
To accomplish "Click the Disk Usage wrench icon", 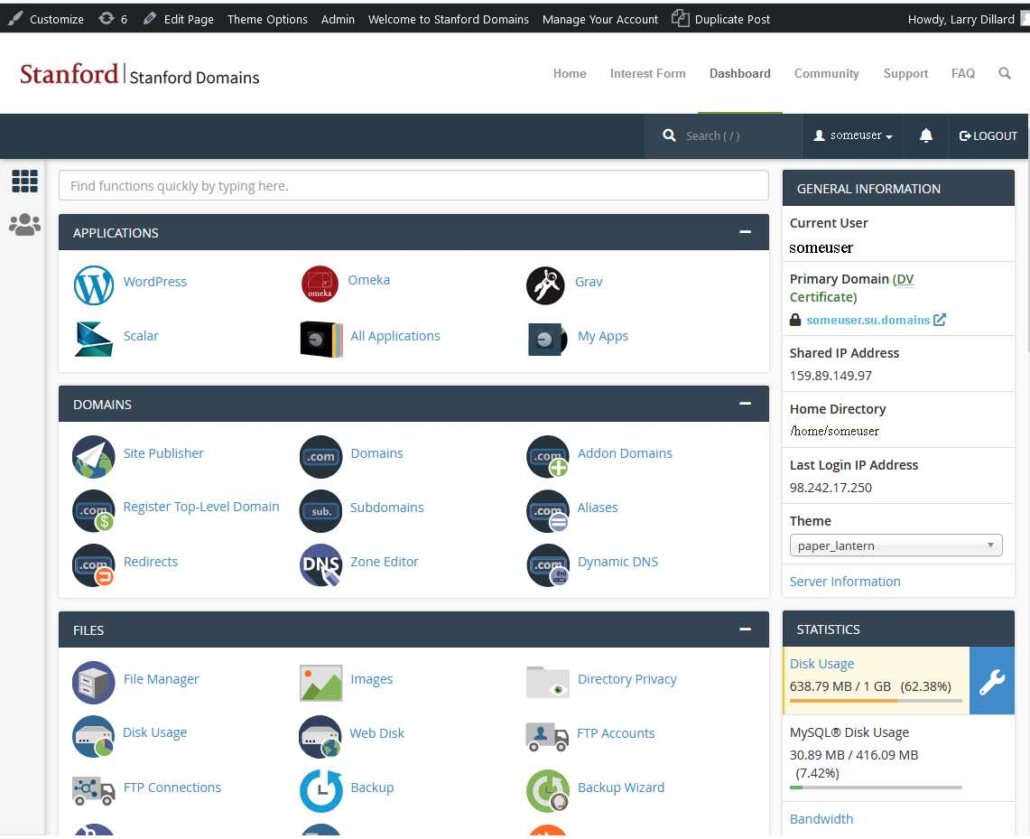I will pyautogui.click(x=991, y=681).
